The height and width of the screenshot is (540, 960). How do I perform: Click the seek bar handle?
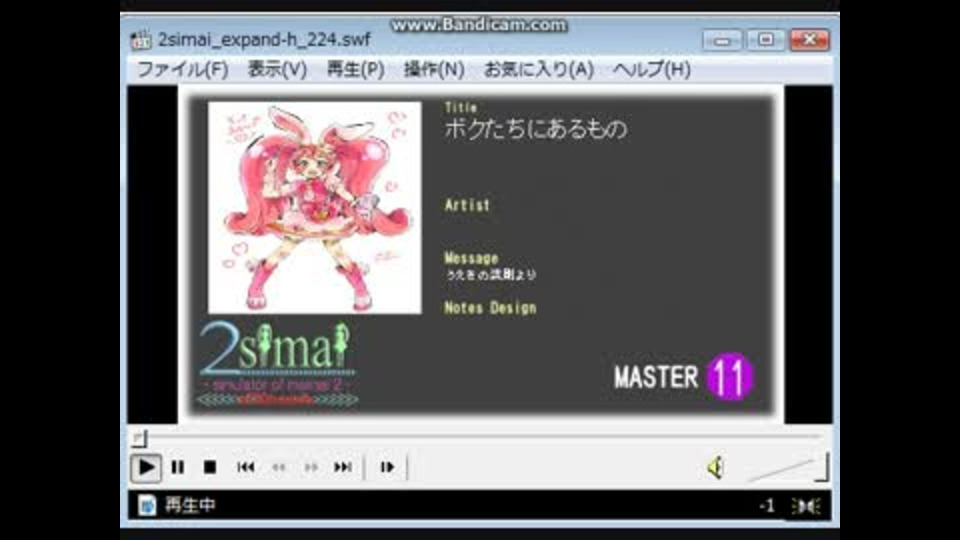[x=140, y=438]
